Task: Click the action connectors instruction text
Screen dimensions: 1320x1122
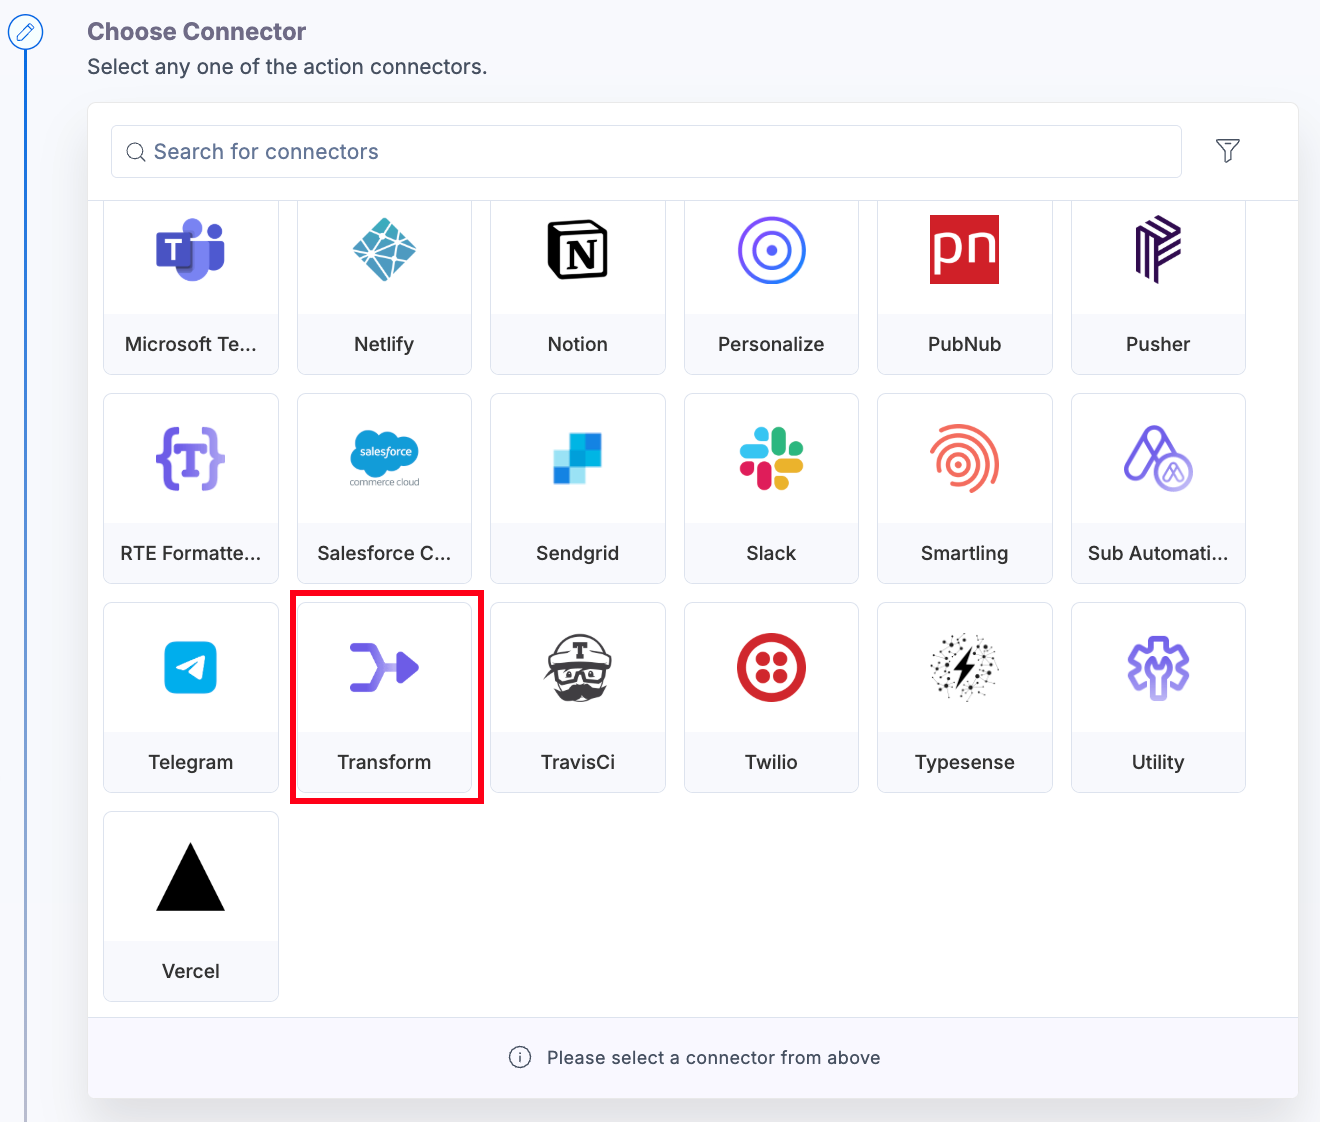Action: 287,67
